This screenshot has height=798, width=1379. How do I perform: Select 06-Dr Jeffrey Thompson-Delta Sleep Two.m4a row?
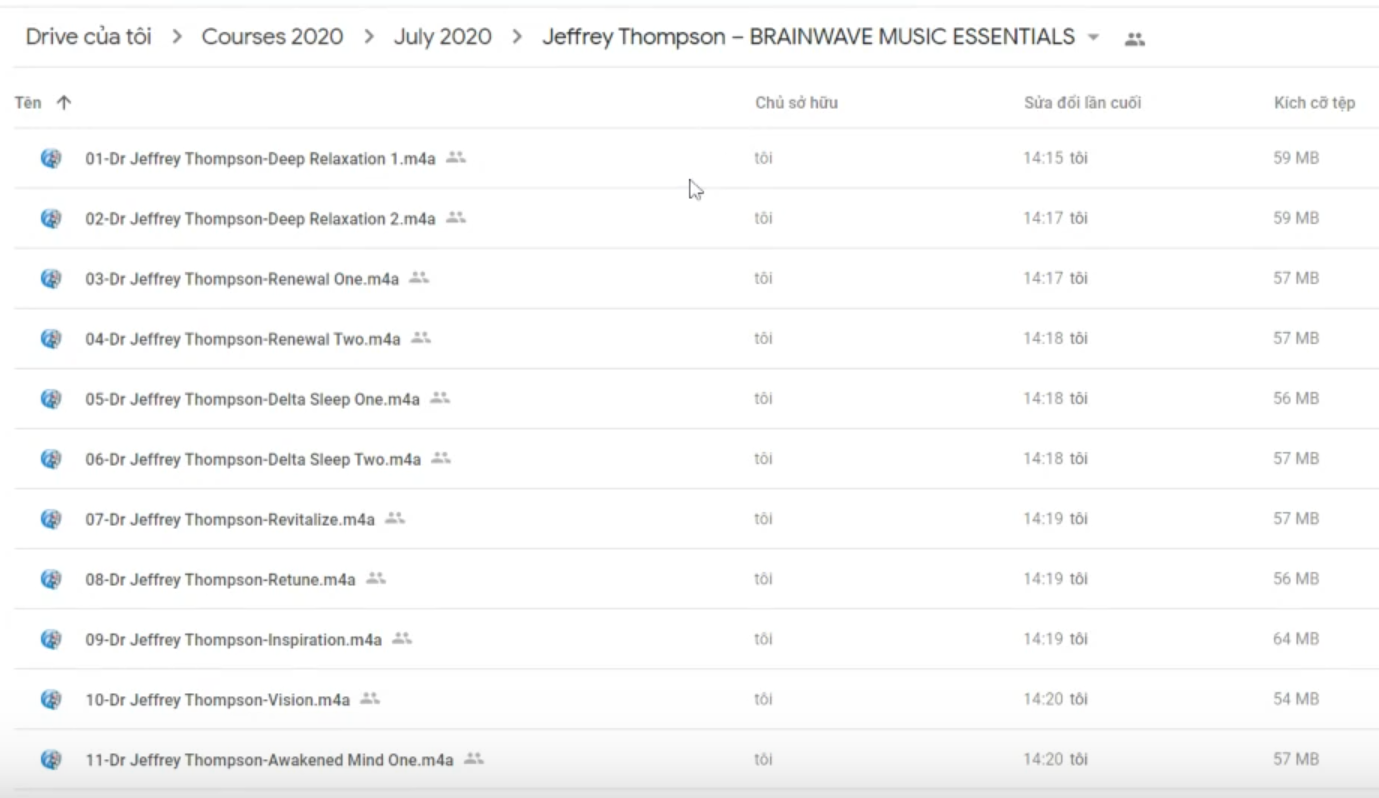tap(252, 459)
